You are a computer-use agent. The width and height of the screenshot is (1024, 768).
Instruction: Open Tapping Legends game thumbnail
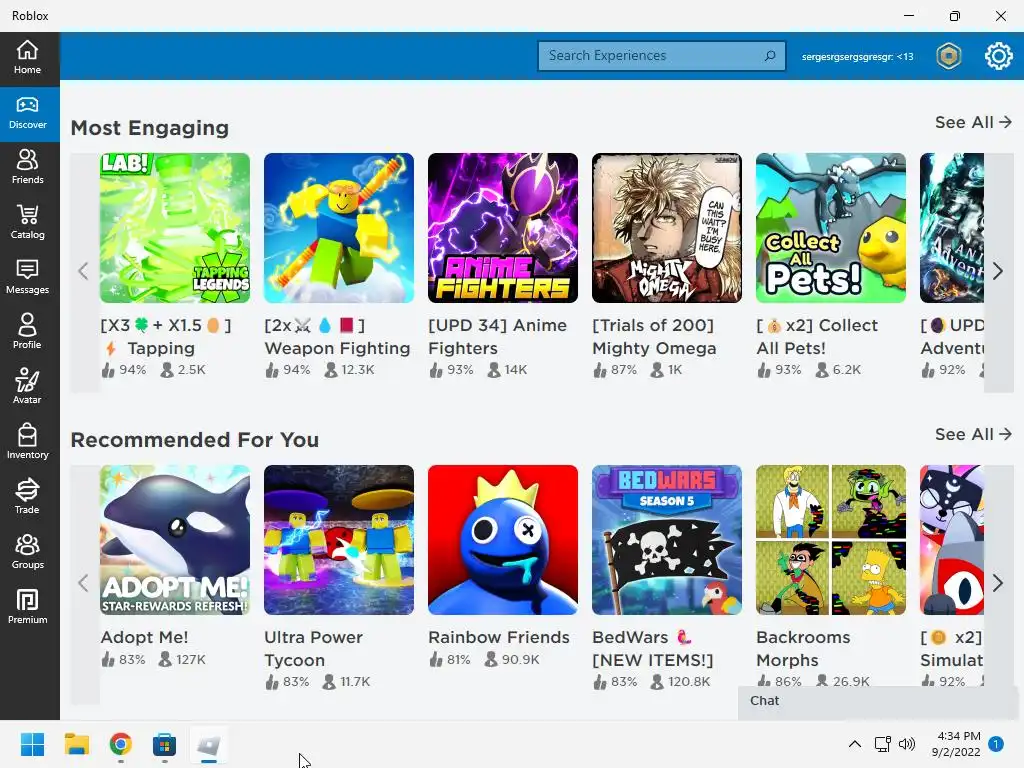pyautogui.click(x=175, y=228)
